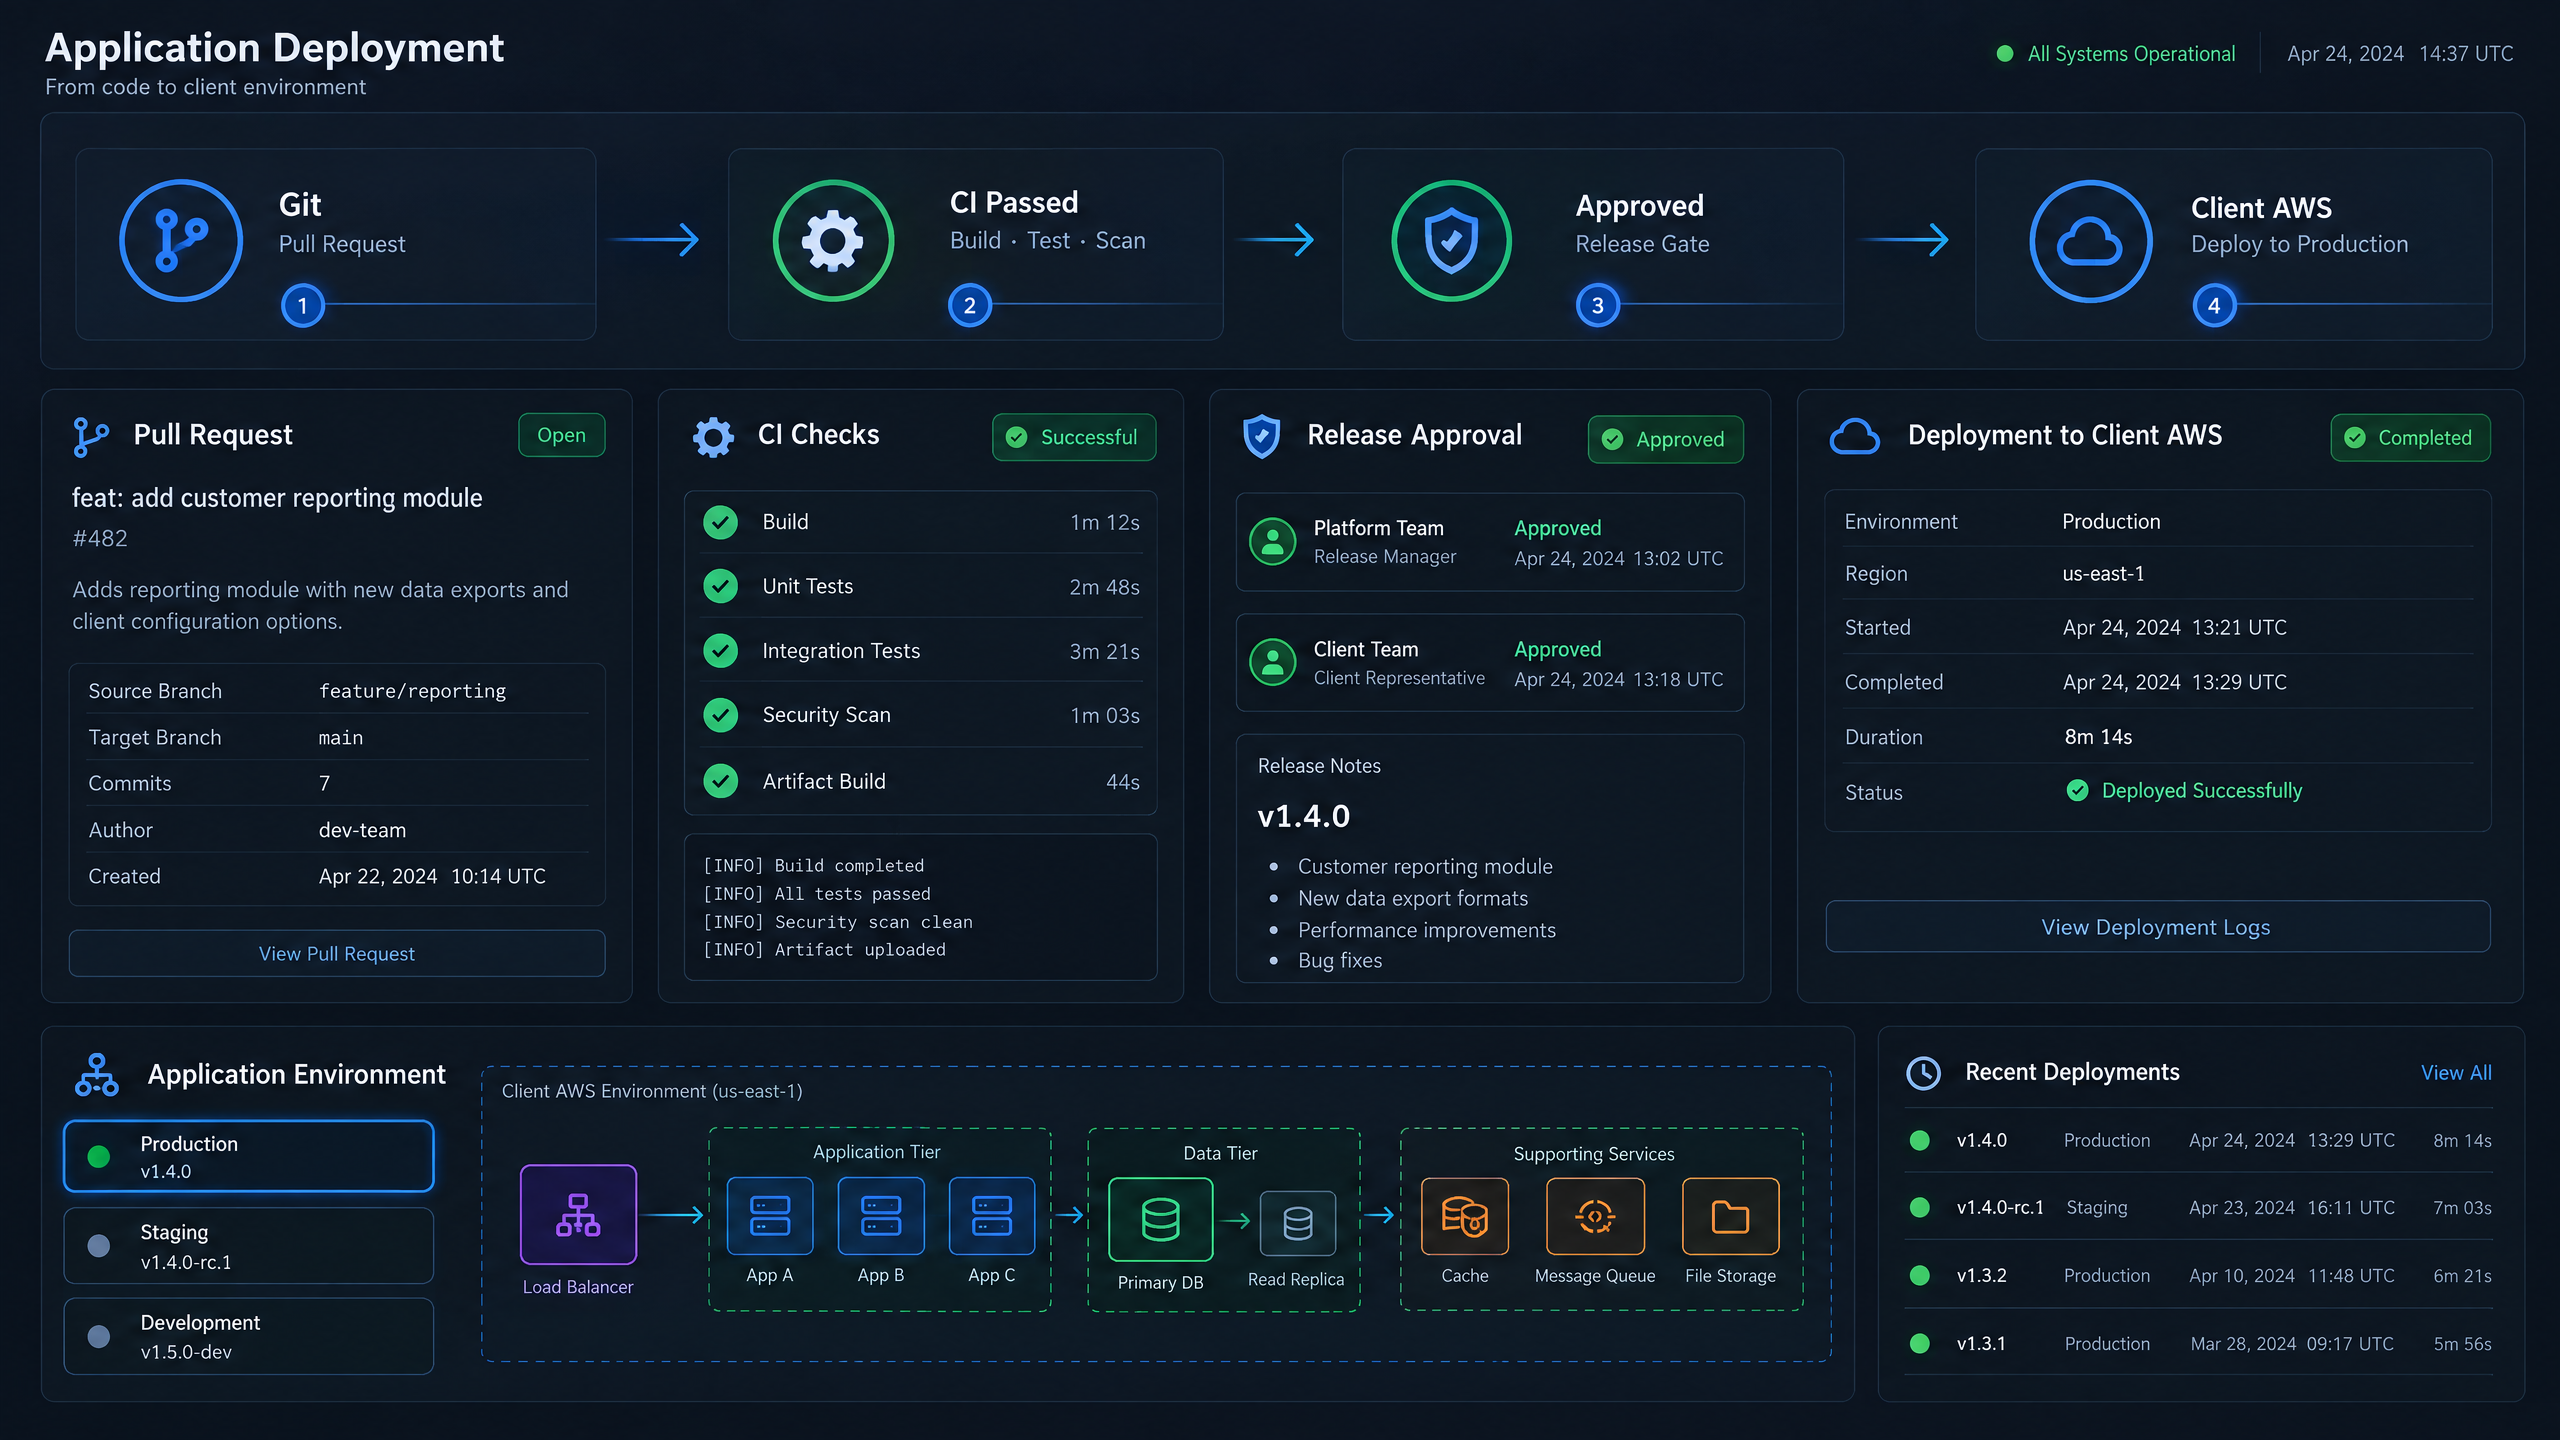Click the us-east-1 region value
The width and height of the screenshot is (2560, 1440).
coord(2103,574)
